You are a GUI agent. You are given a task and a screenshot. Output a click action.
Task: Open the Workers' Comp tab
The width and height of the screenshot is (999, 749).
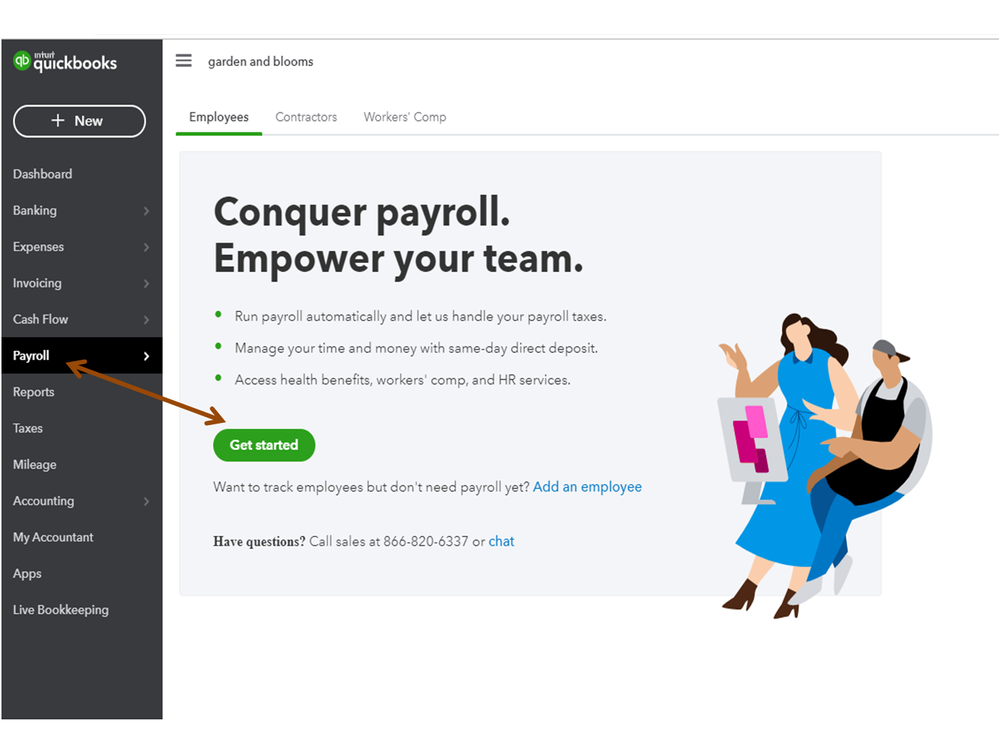tap(405, 117)
